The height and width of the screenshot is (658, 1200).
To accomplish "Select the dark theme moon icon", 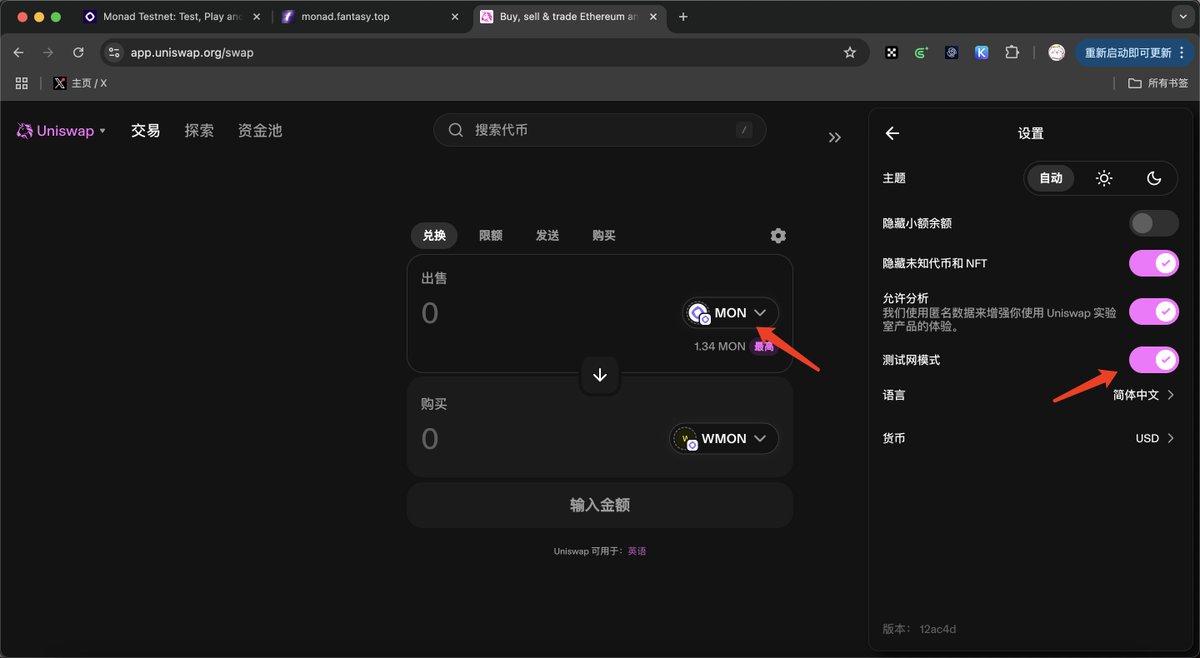I will 1154,178.
